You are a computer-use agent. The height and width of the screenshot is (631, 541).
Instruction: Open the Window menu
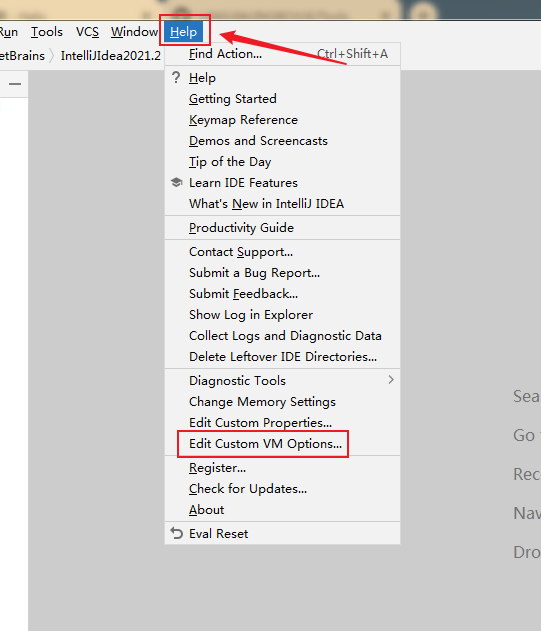(x=134, y=31)
